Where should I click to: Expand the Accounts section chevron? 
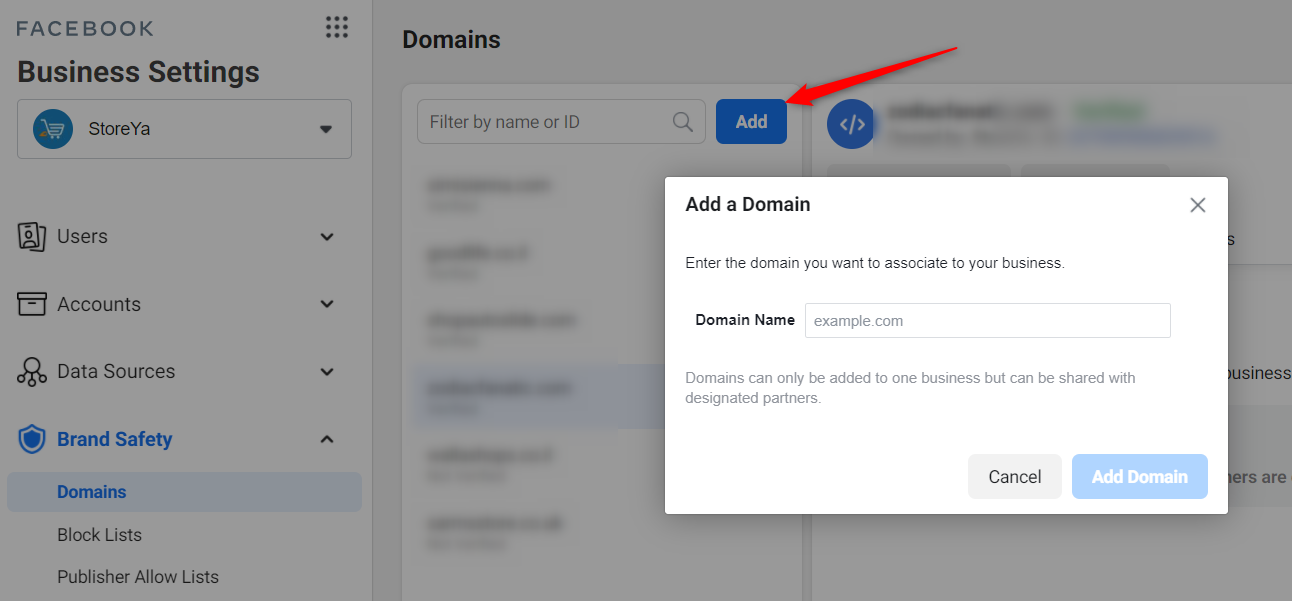pyautogui.click(x=326, y=304)
